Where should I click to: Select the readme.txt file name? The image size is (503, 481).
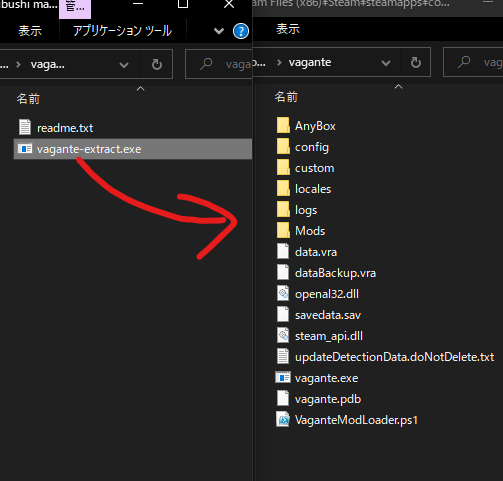[x=65, y=128]
